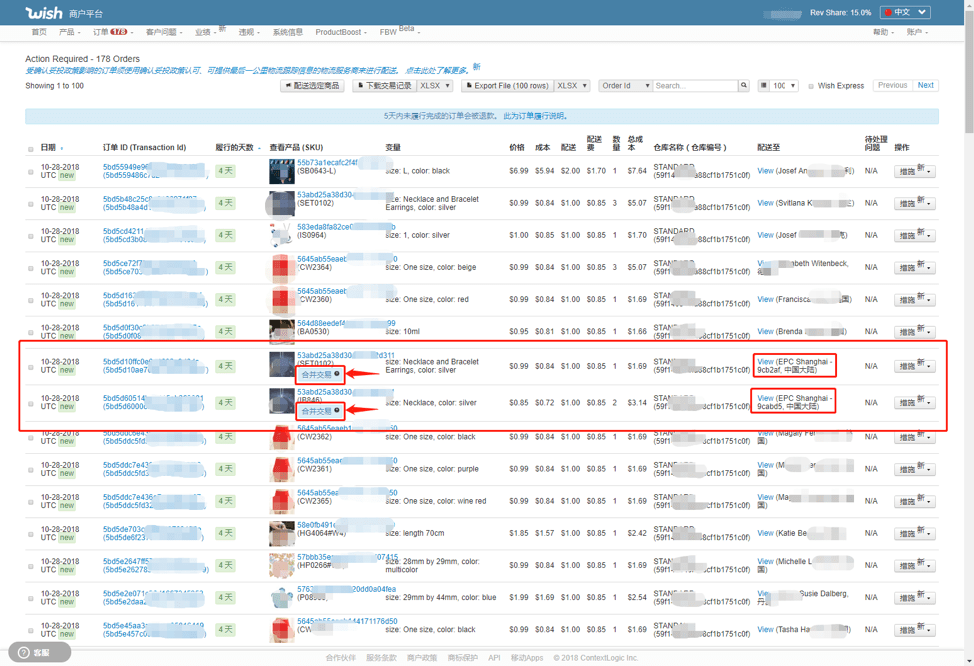Open the ProductBoost menu
The width and height of the screenshot is (974, 666).
[341, 32]
